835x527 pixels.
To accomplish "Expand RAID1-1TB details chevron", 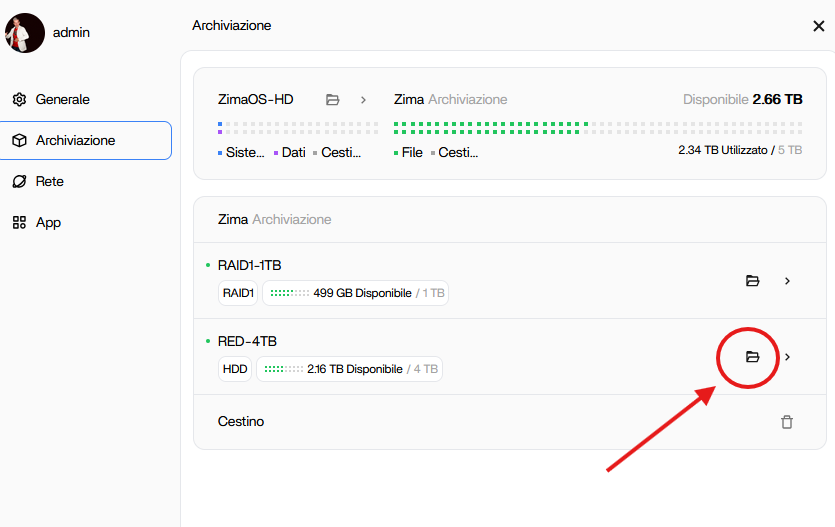I will pyautogui.click(x=787, y=281).
